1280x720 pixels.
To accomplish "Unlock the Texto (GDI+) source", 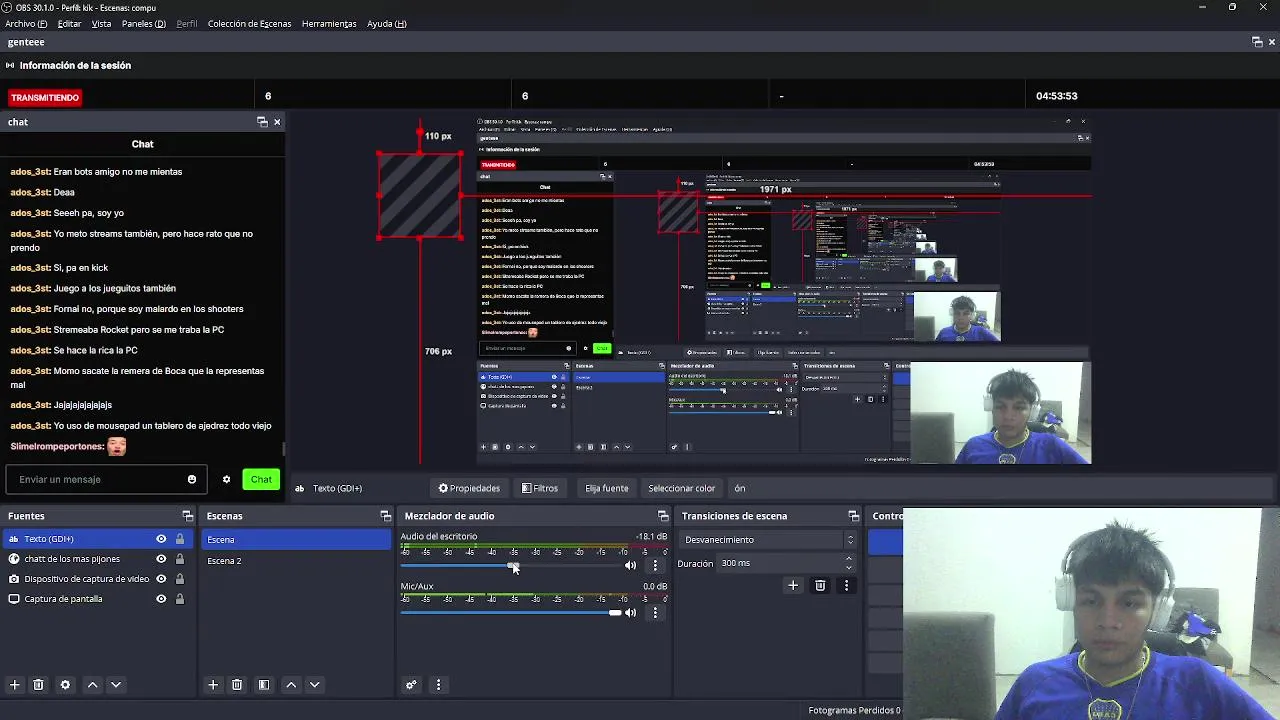I will pyautogui.click(x=180, y=539).
